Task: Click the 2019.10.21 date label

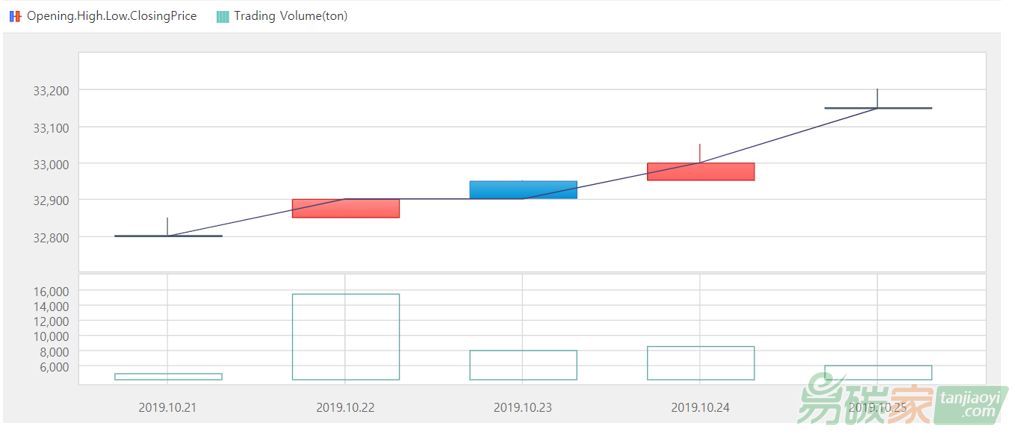Action: click(168, 407)
